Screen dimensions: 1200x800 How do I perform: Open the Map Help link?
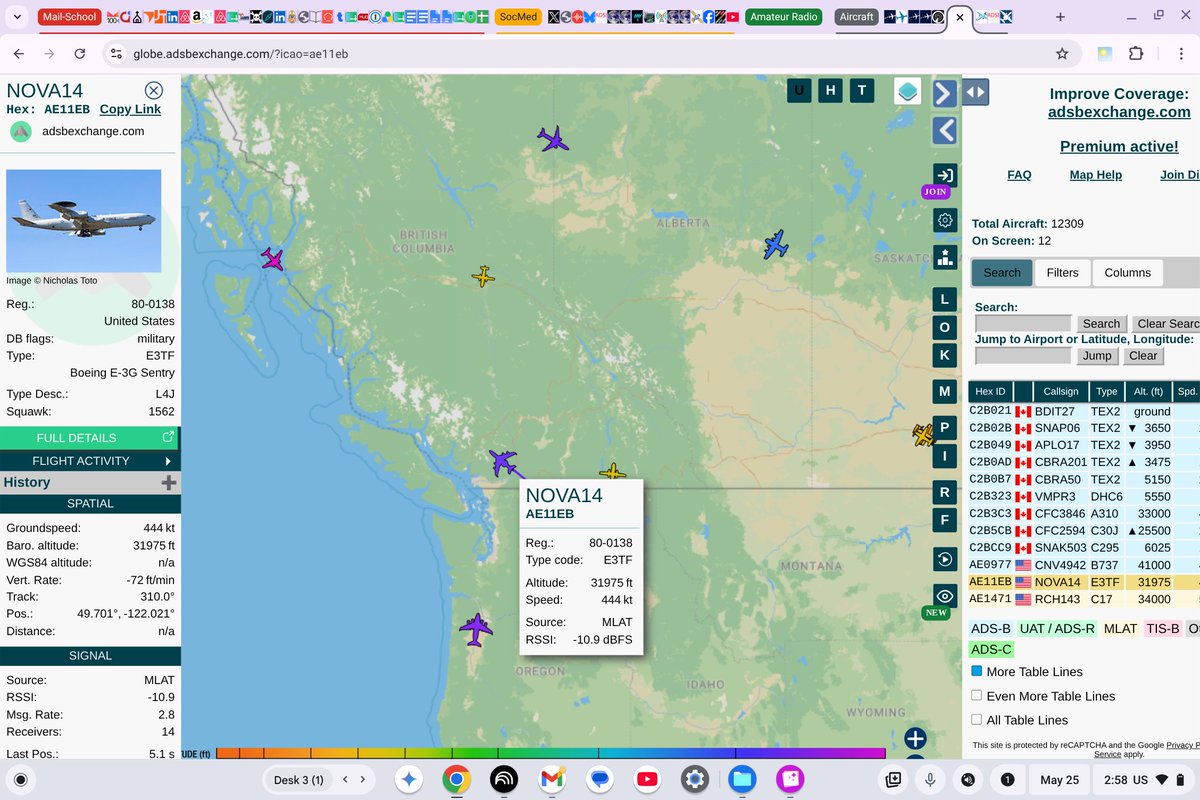[x=1096, y=175]
